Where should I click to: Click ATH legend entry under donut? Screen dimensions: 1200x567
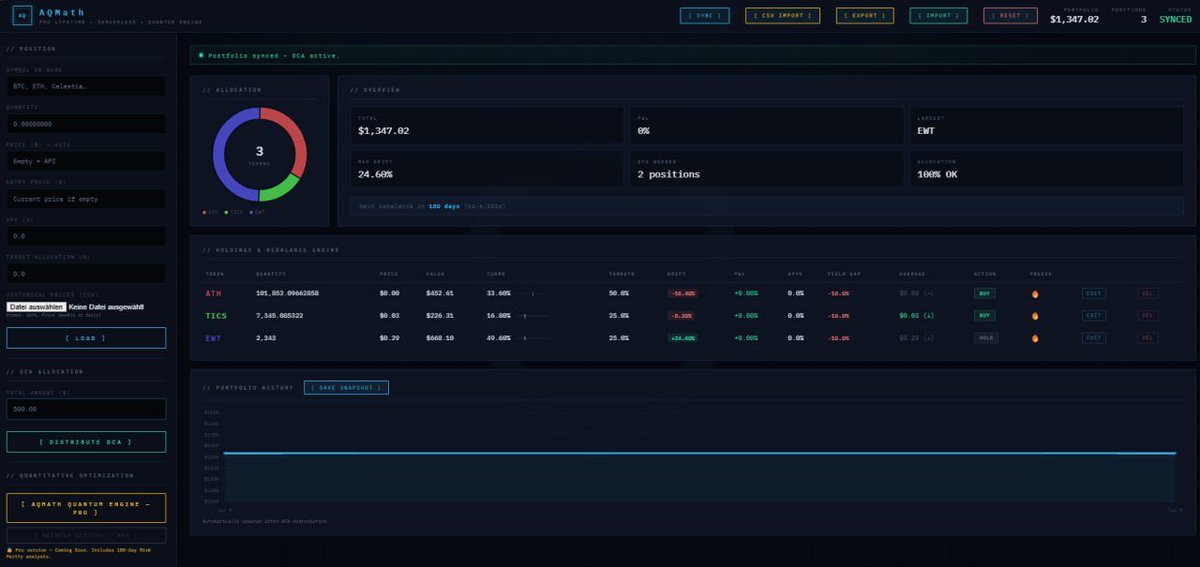point(210,212)
